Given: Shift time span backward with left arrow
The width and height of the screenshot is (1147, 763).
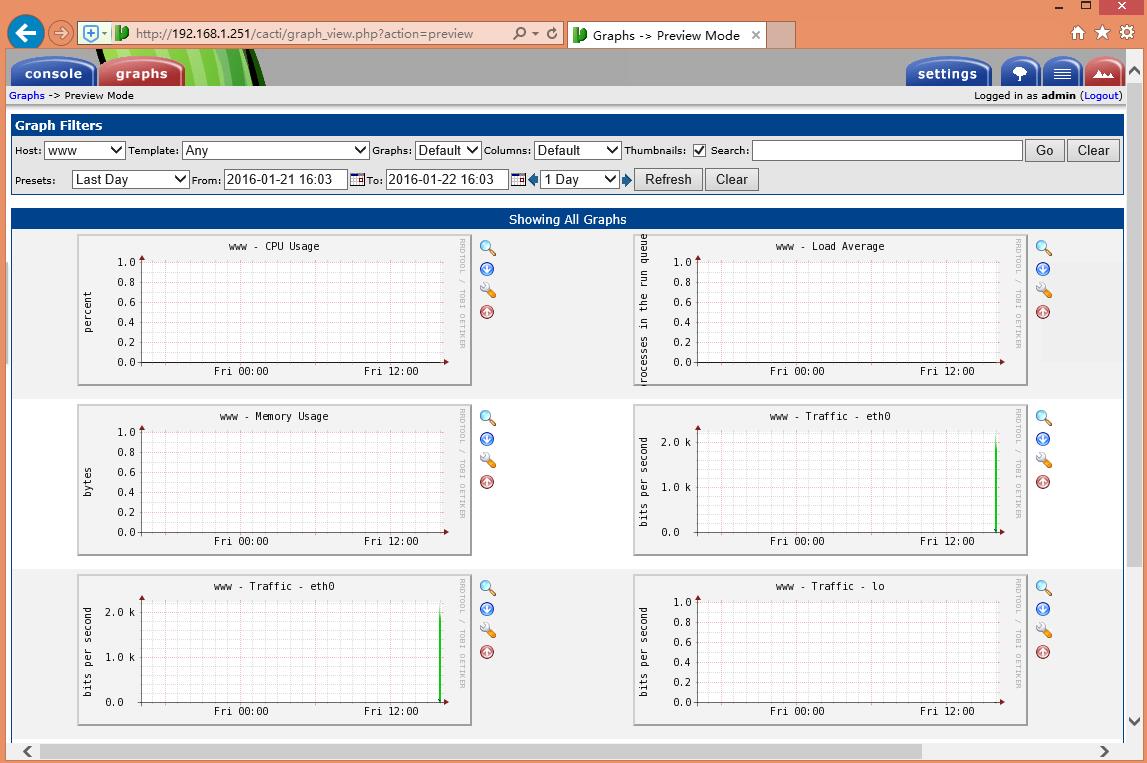Looking at the screenshot, I should 533,179.
